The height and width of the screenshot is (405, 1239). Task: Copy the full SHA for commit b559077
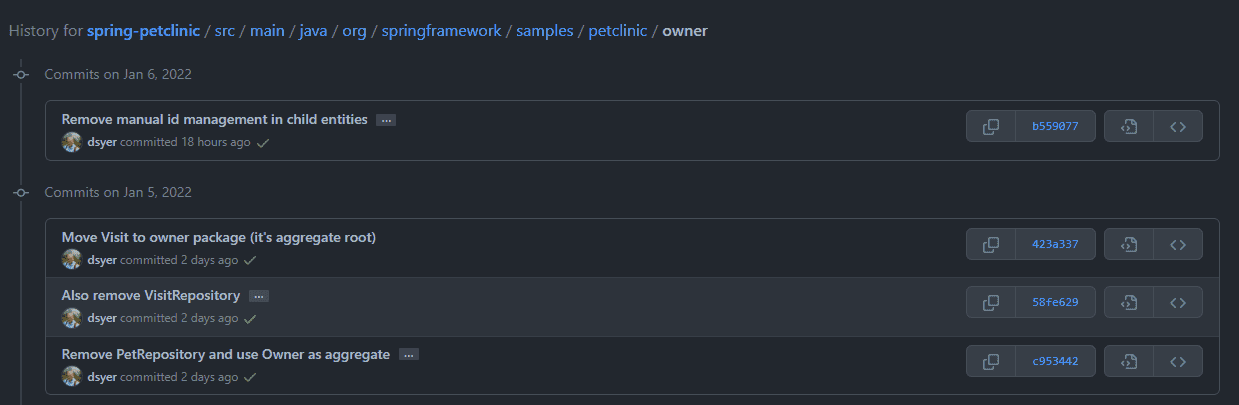coord(991,127)
